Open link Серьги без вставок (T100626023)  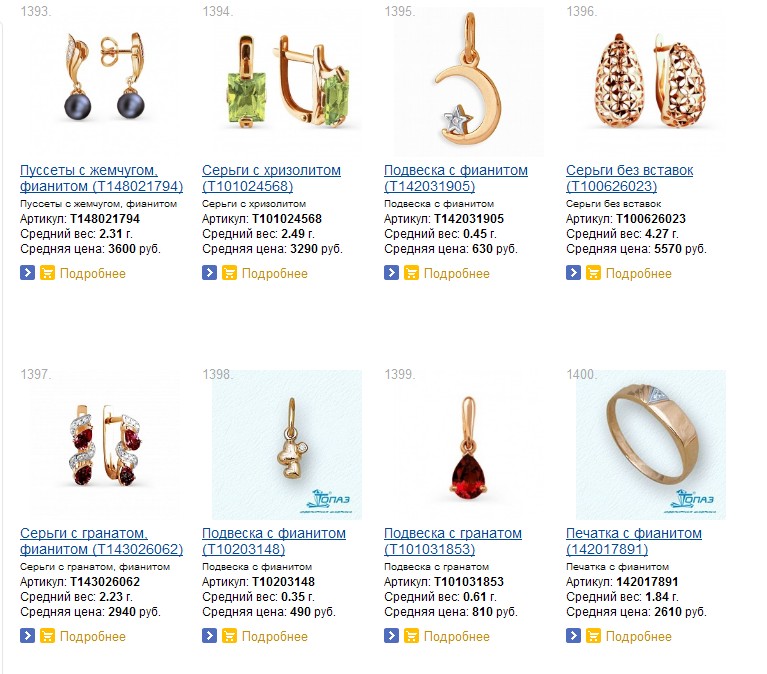(x=630, y=178)
